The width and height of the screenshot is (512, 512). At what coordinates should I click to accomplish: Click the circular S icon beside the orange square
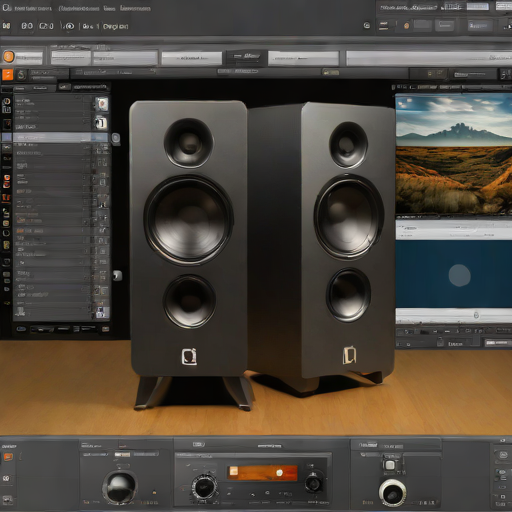[x=22, y=75]
